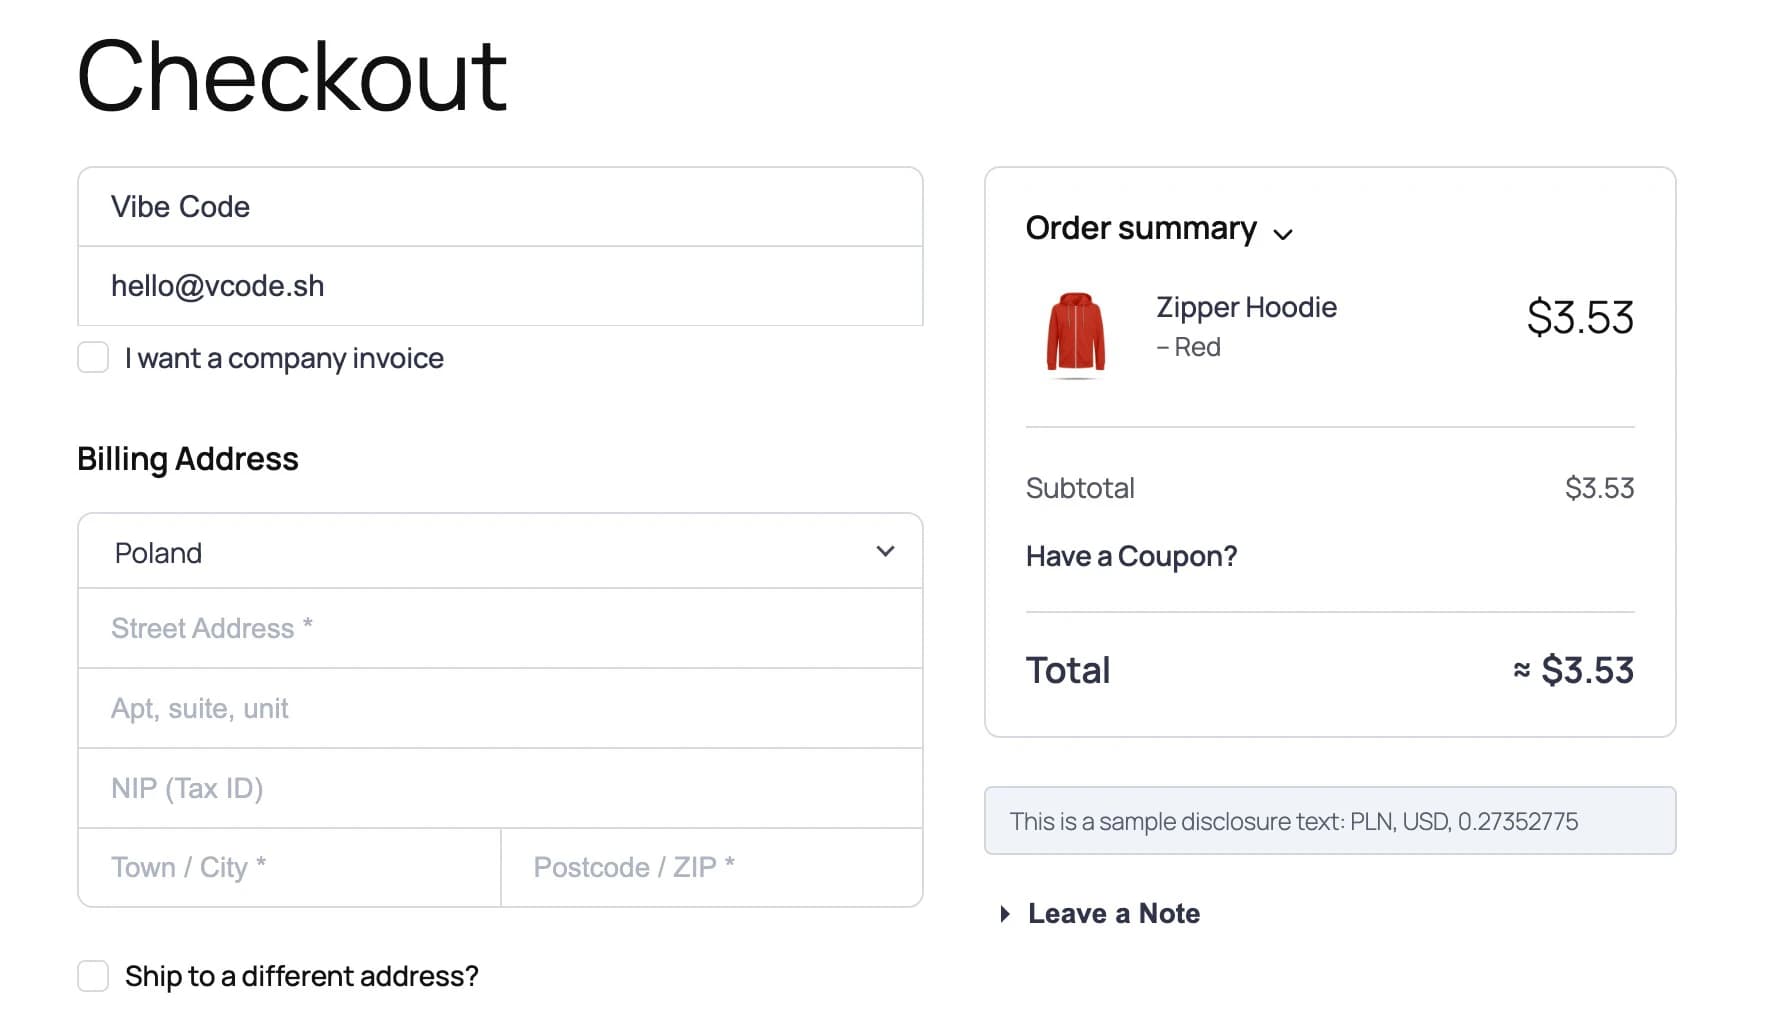Open the Have a Coupon? link
This screenshot has width=1774, height=1020.
(x=1131, y=556)
